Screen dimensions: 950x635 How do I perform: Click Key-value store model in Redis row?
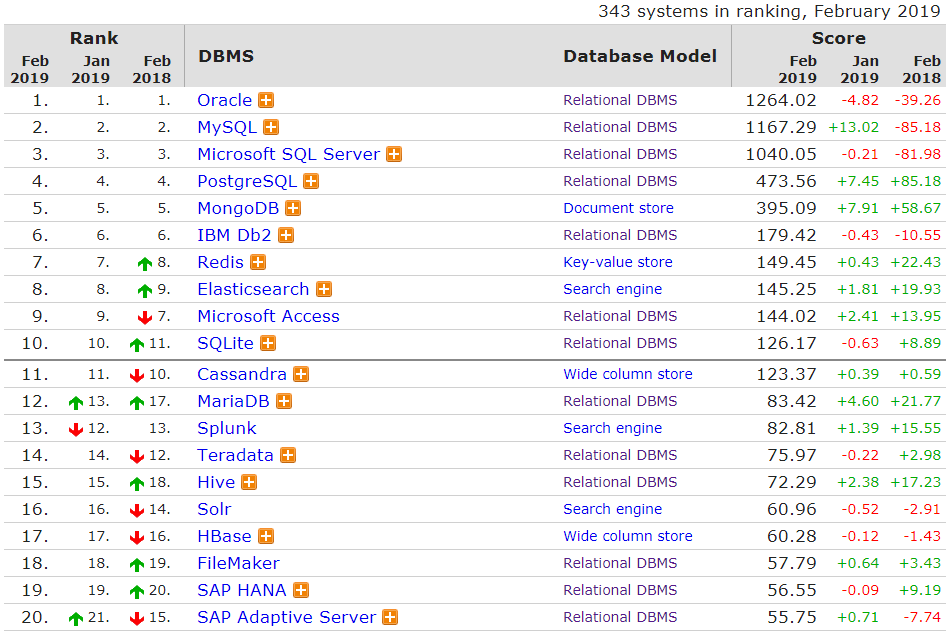click(618, 262)
